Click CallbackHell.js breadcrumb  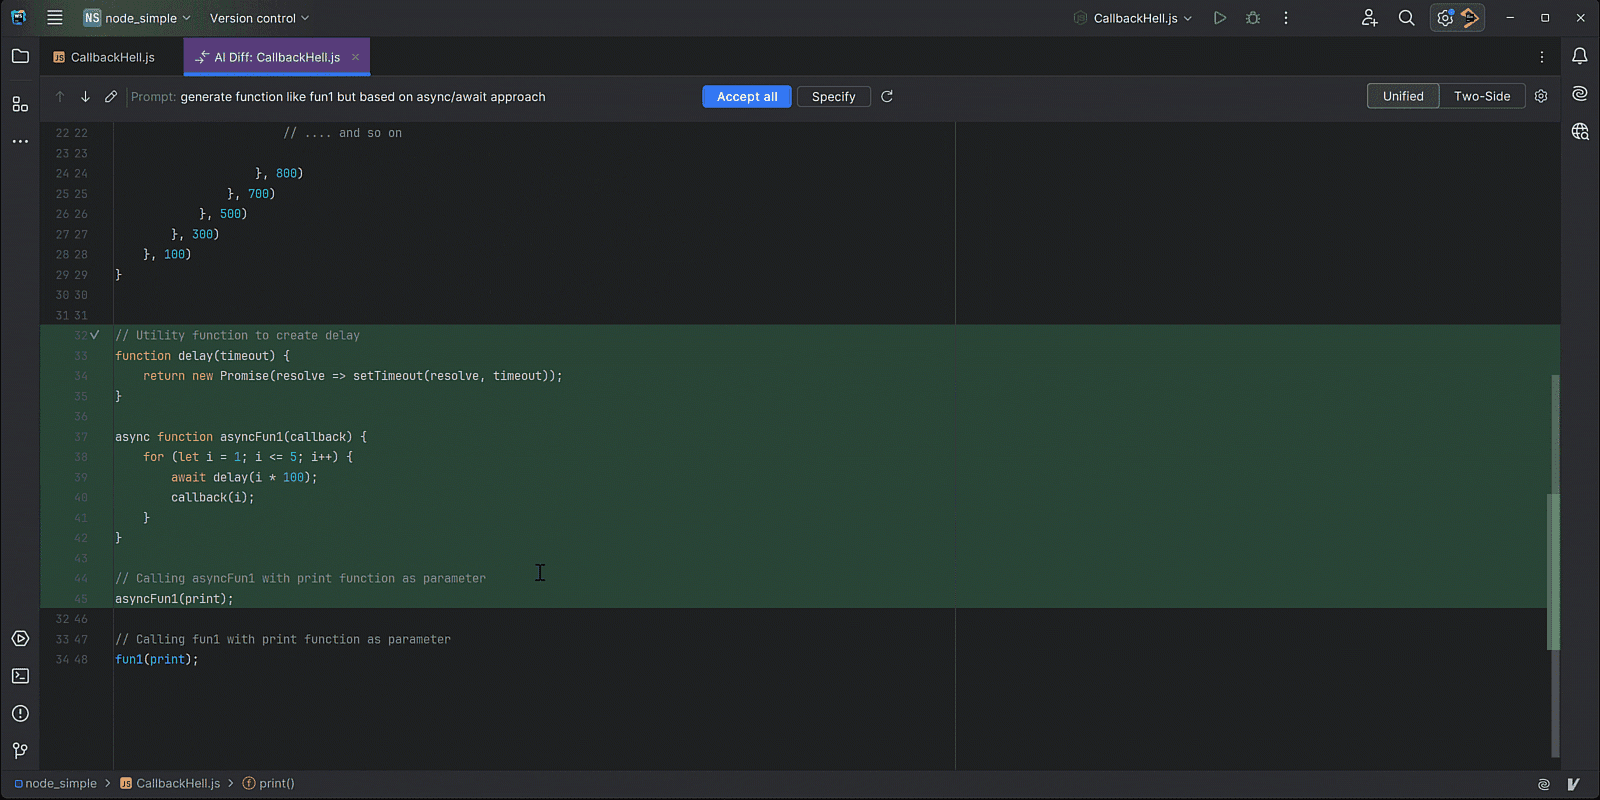pyautogui.click(x=170, y=784)
